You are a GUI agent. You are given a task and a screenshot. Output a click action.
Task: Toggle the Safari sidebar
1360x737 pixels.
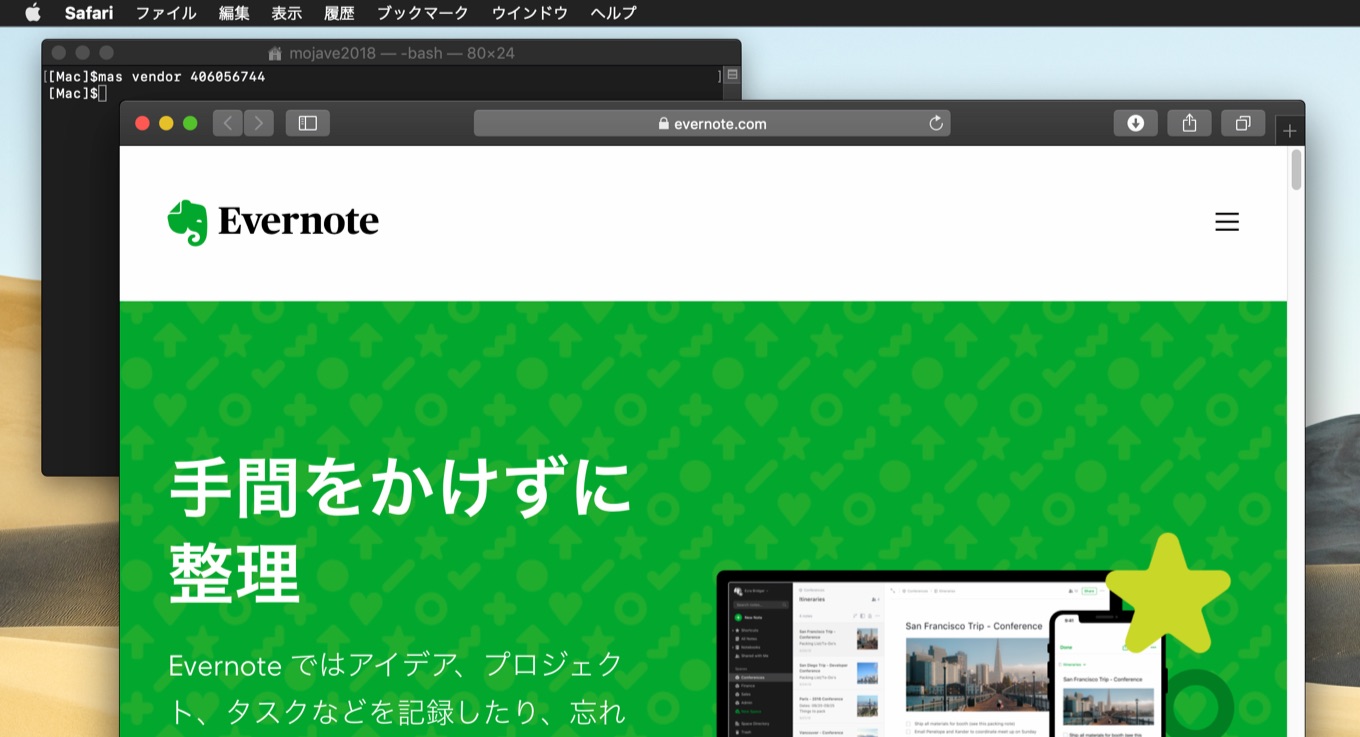(x=308, y=123)
